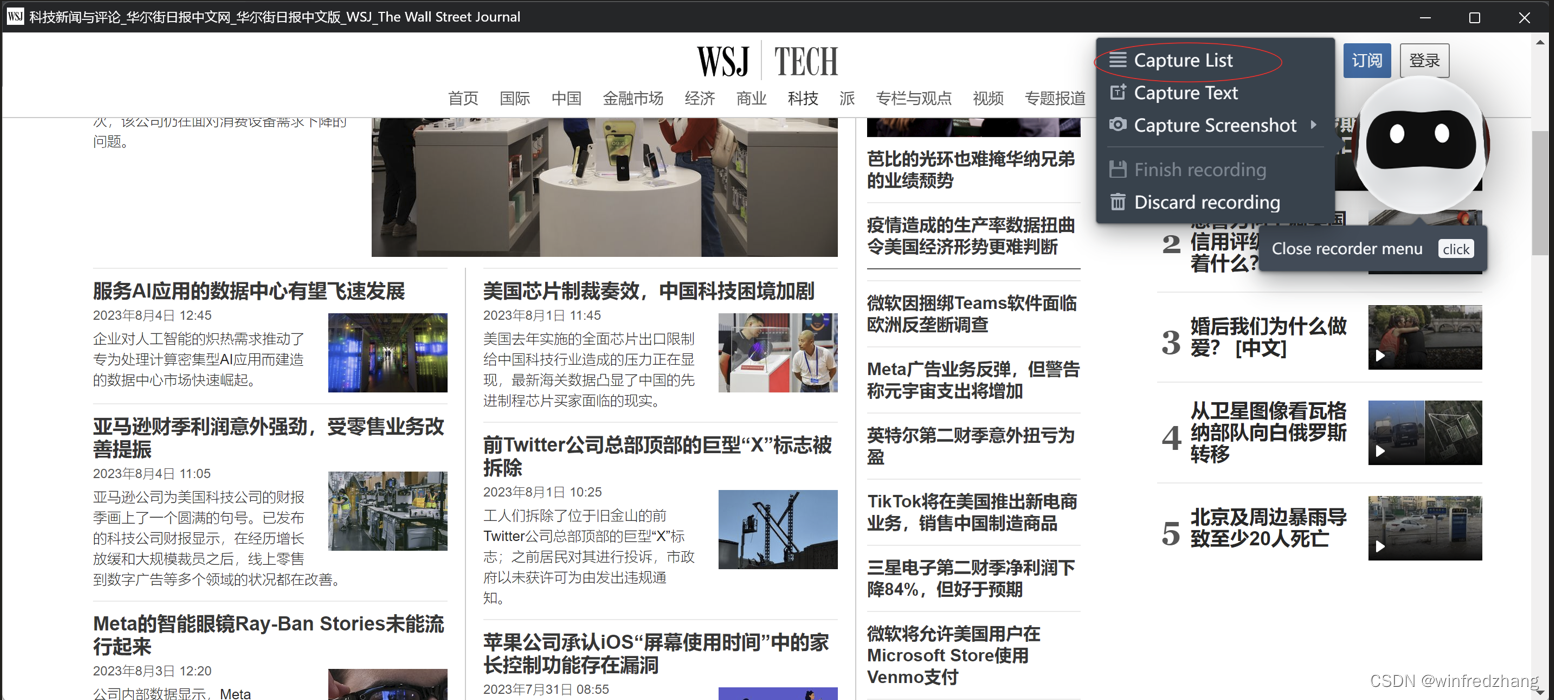
Task: Maximize the WSJ browser window
Action: point(1474,17)
